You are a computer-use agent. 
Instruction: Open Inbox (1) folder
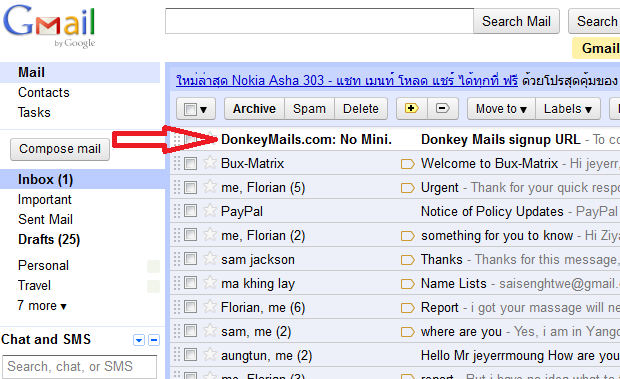tap(45, 179)
